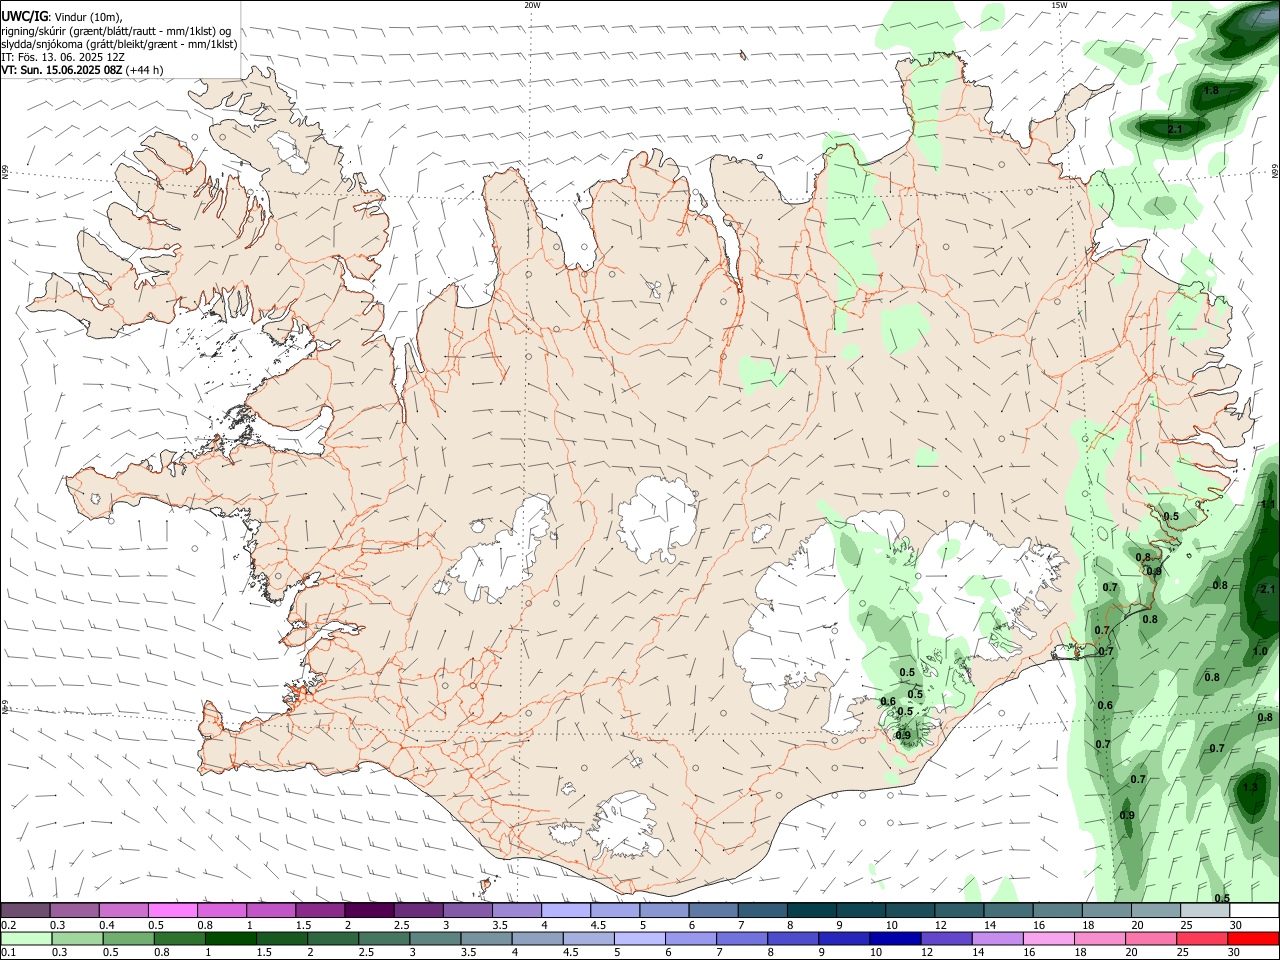Viewport: 1280px width, 960px height.
Task: Click the '1.3' precipitation value on the map
Action: tap(1249, 787)
